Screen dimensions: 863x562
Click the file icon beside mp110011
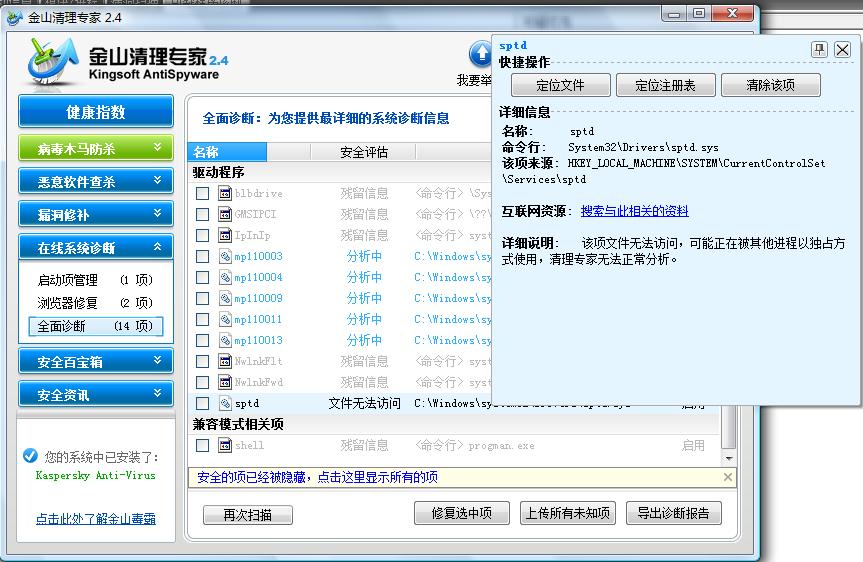tap(225, 319)
